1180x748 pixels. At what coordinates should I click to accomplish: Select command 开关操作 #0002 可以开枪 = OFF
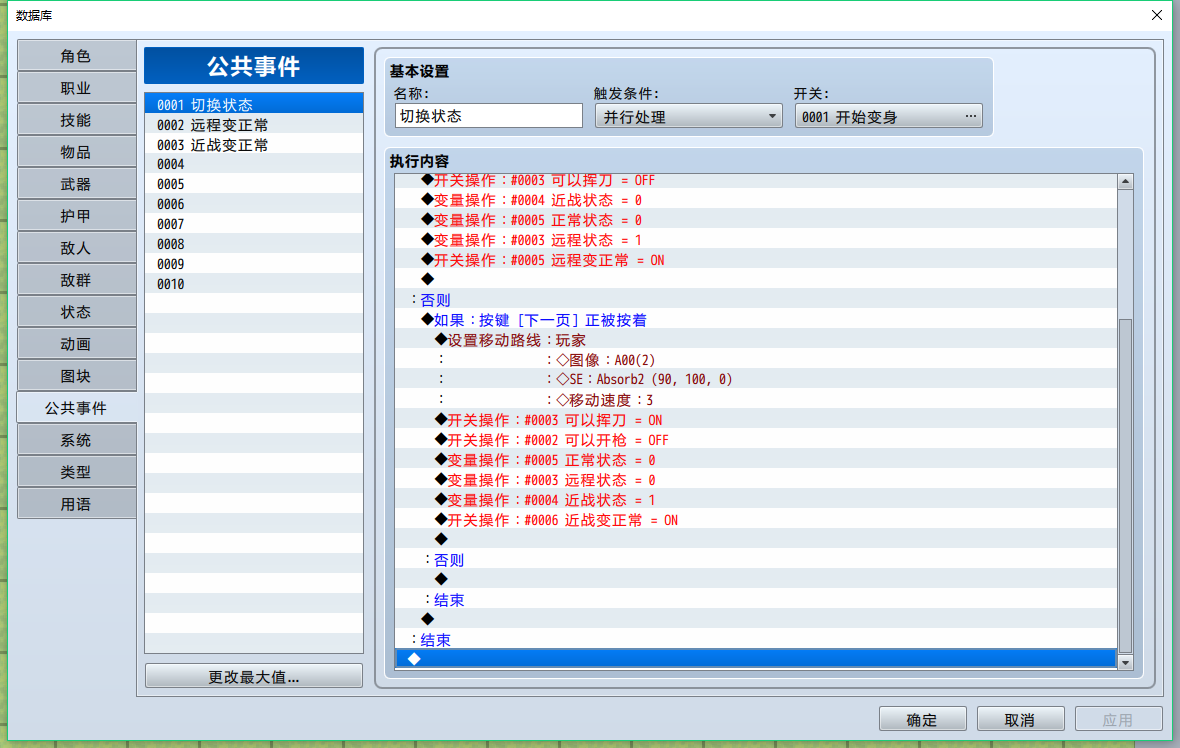[756, 439]
